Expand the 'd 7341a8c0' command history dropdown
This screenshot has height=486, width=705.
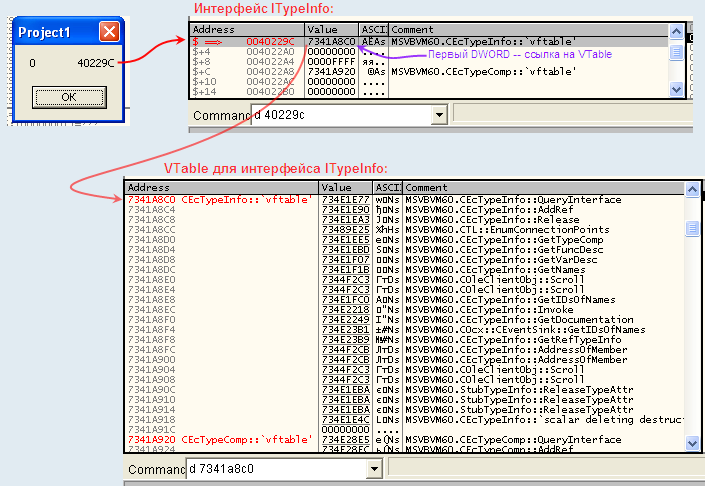tap(373, 469)
